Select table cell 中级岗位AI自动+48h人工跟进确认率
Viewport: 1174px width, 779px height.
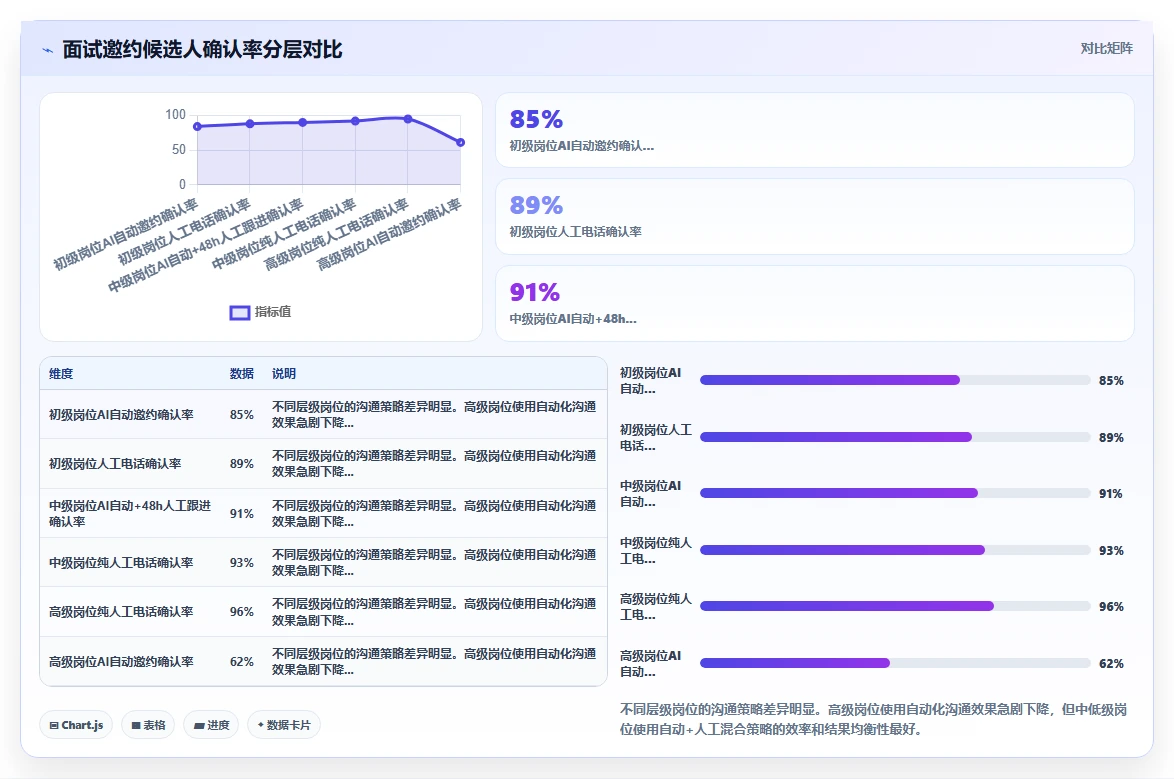click(130, 514)
